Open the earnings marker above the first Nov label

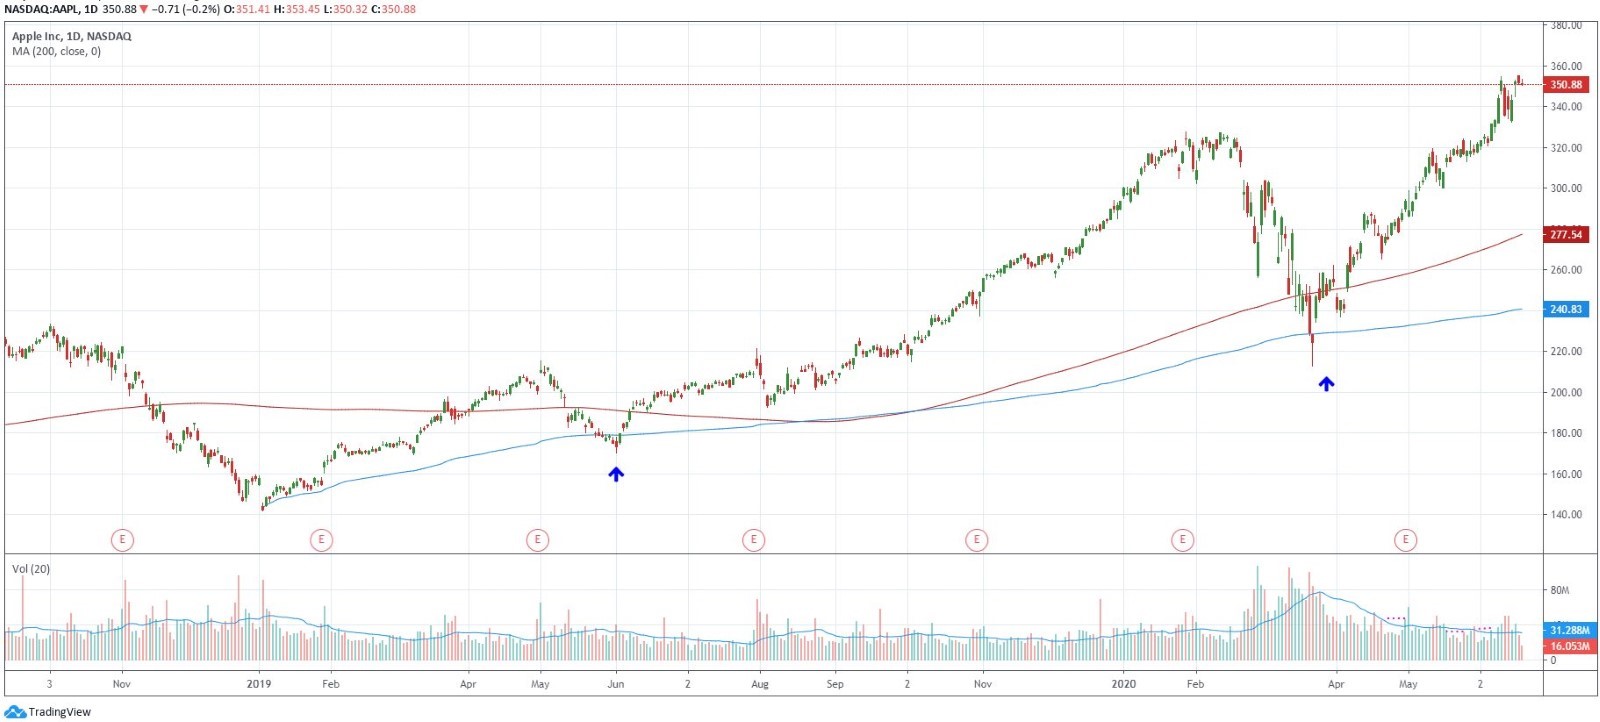click(122, 540)
